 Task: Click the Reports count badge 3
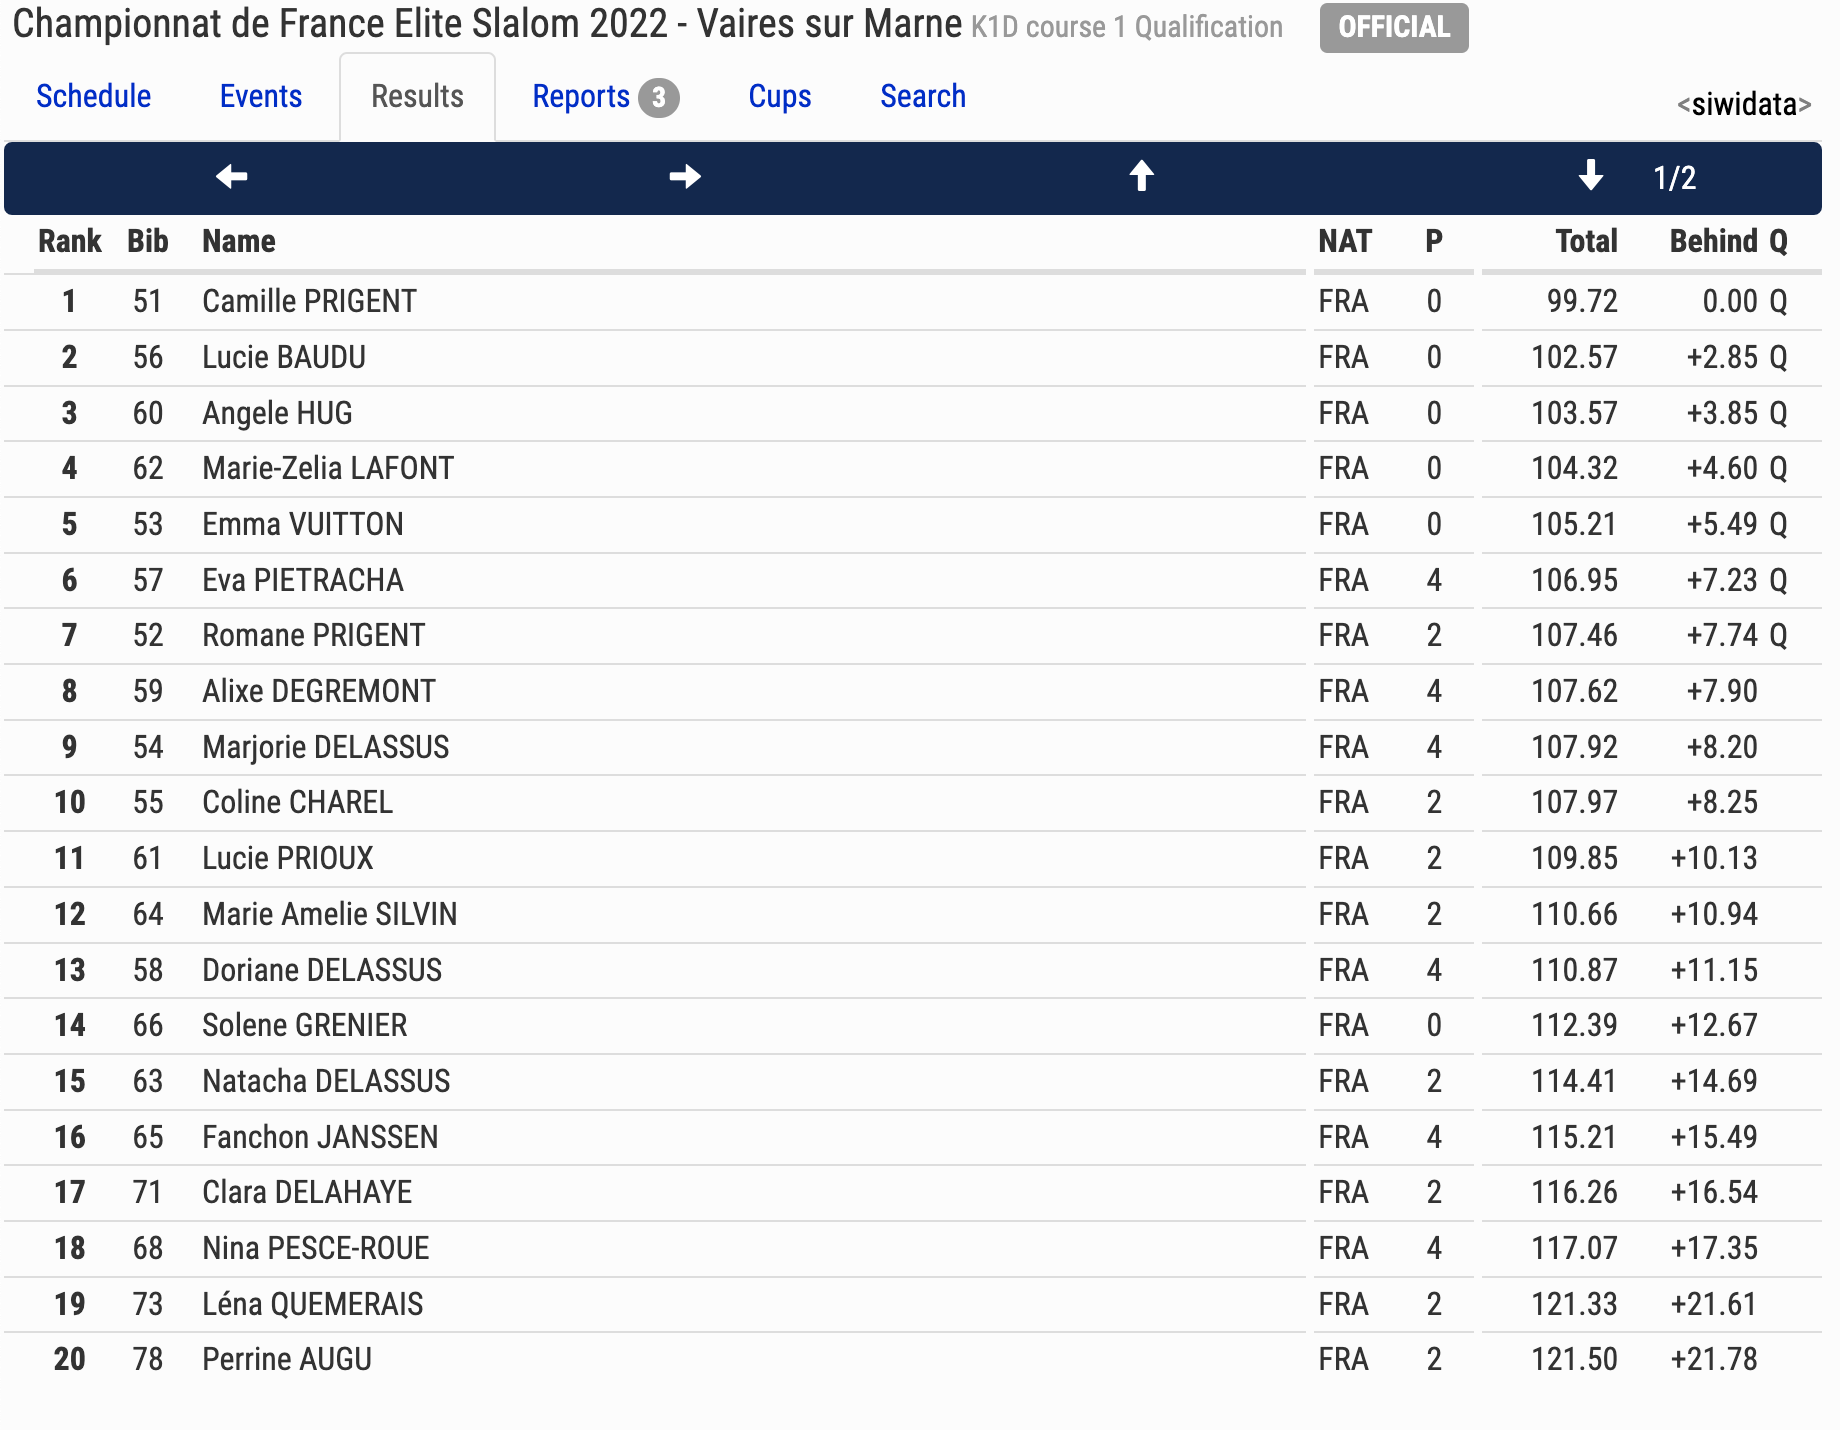(659, 97)
